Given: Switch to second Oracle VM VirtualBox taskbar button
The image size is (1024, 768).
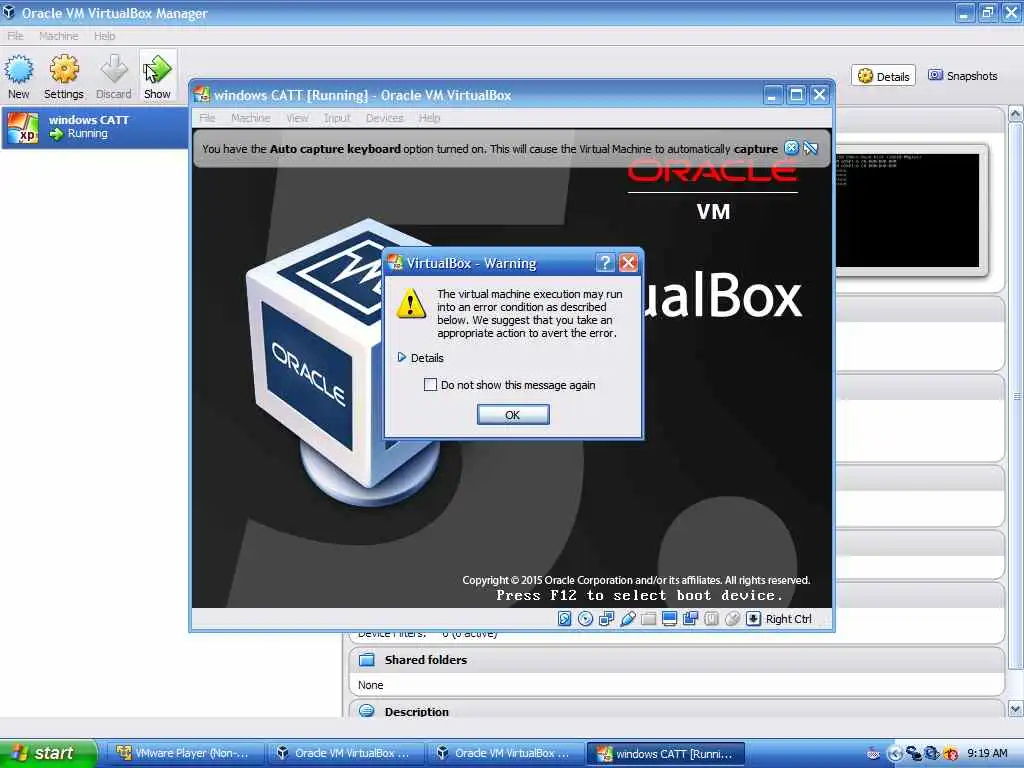Looking at the screenshot, I should click(x=505, y=753).
